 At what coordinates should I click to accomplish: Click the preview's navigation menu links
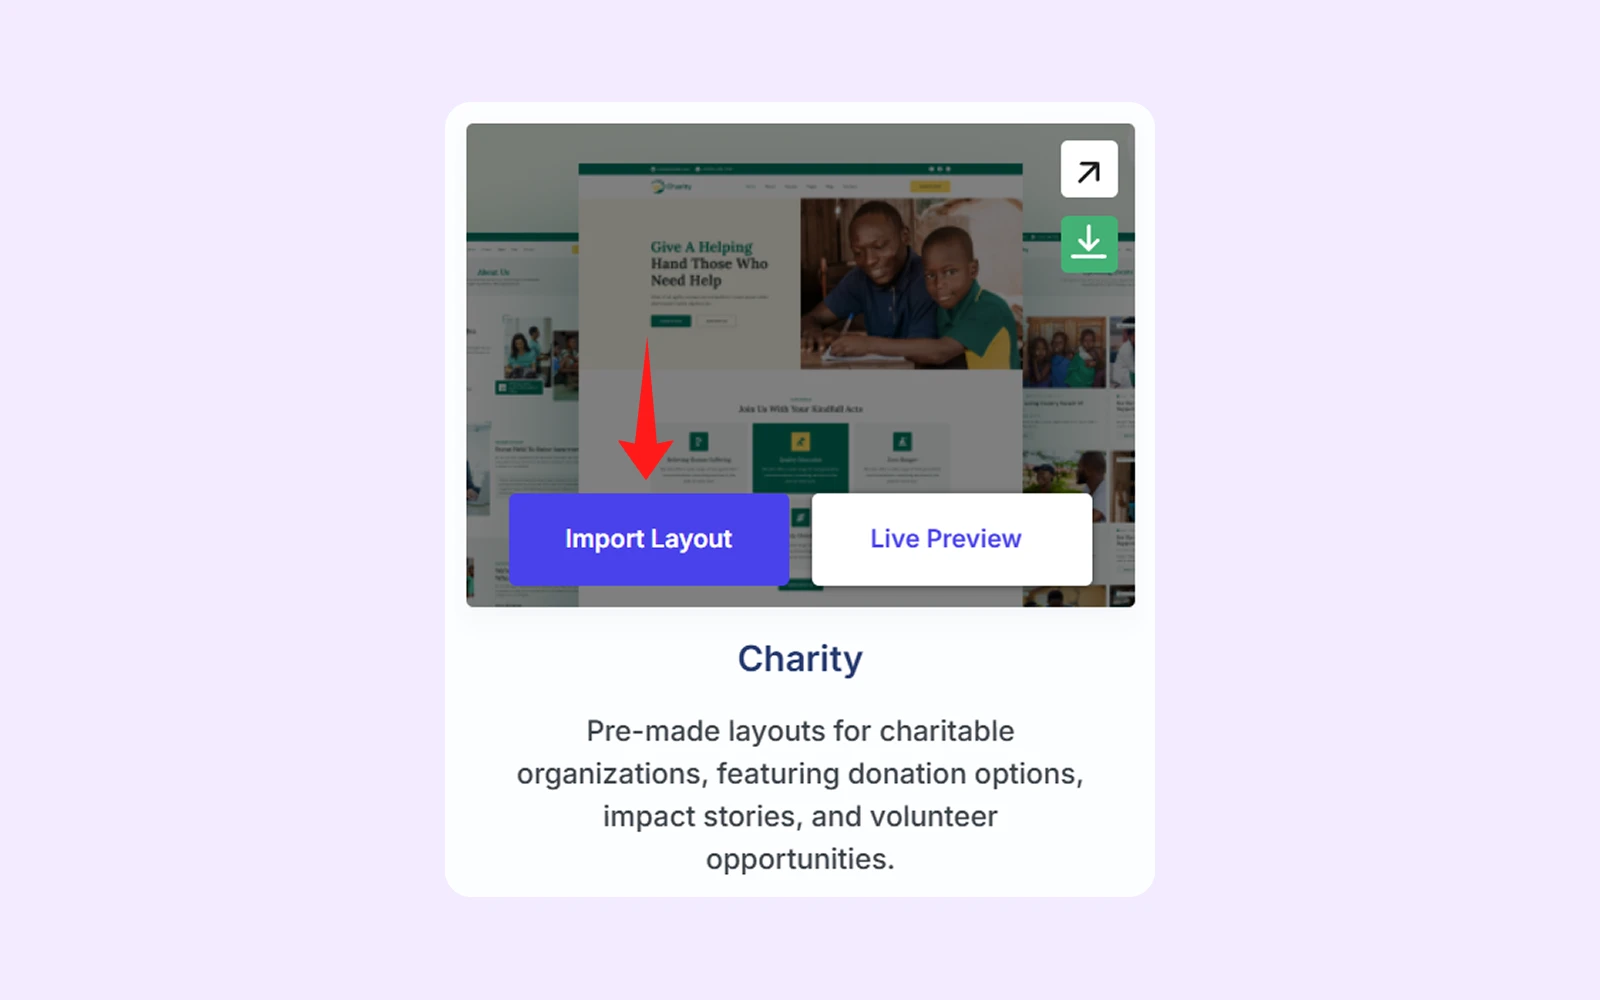pos(801,186)
